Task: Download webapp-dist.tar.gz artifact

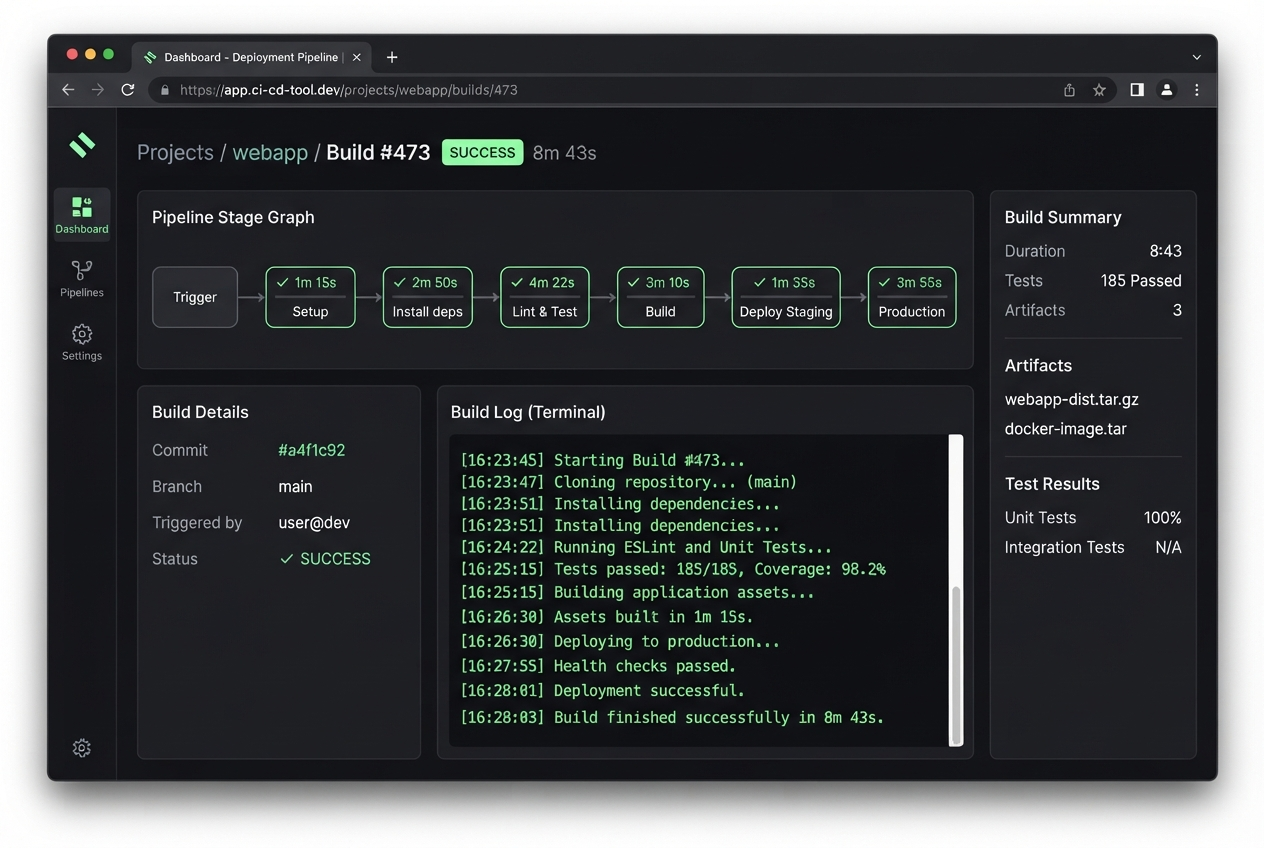Action: 1071,399
